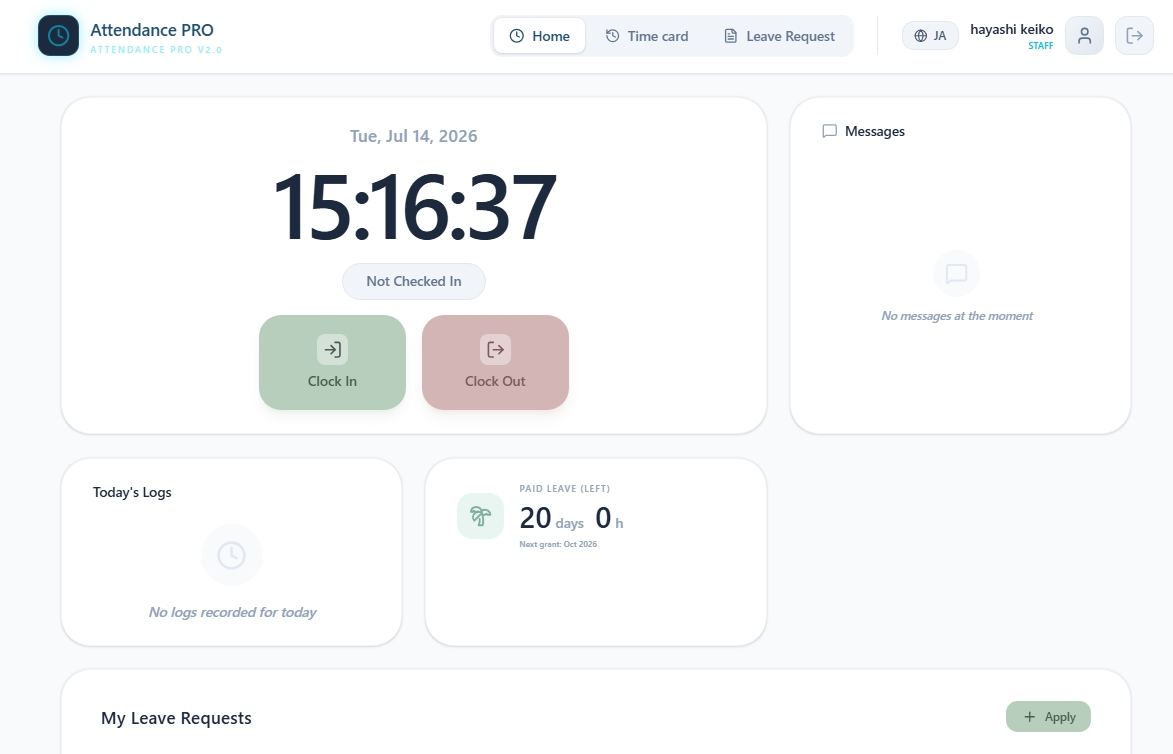Click the 20 days leave balance value
The width and height of the screenshot is (1173, 754).
point(551,518)
